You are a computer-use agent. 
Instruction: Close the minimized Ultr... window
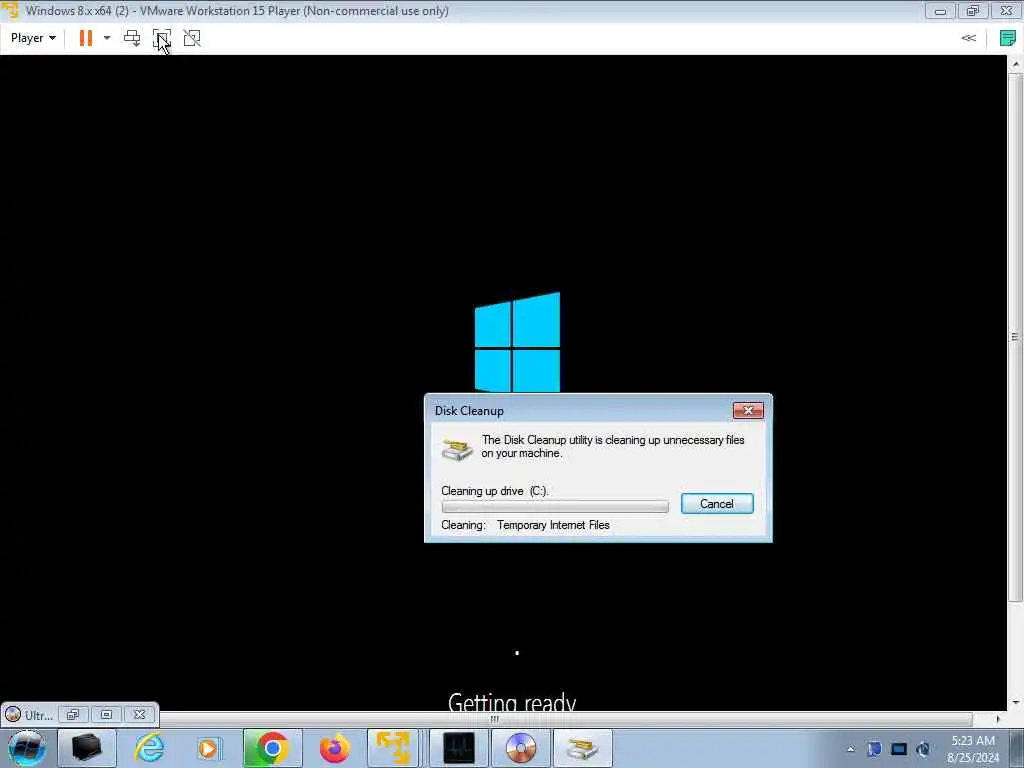tap(139, 714)
